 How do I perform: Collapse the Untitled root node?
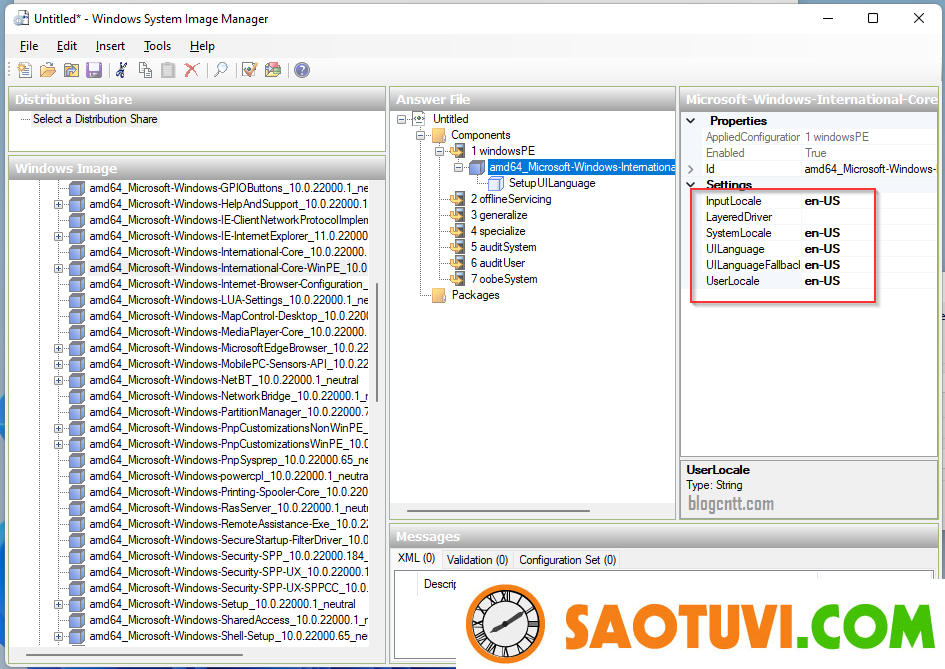(x=401, y=119)
